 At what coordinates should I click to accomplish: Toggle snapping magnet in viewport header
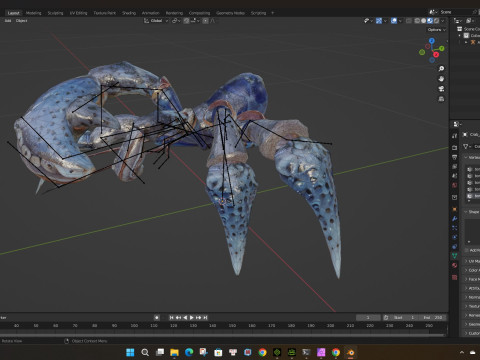point(187,21)
